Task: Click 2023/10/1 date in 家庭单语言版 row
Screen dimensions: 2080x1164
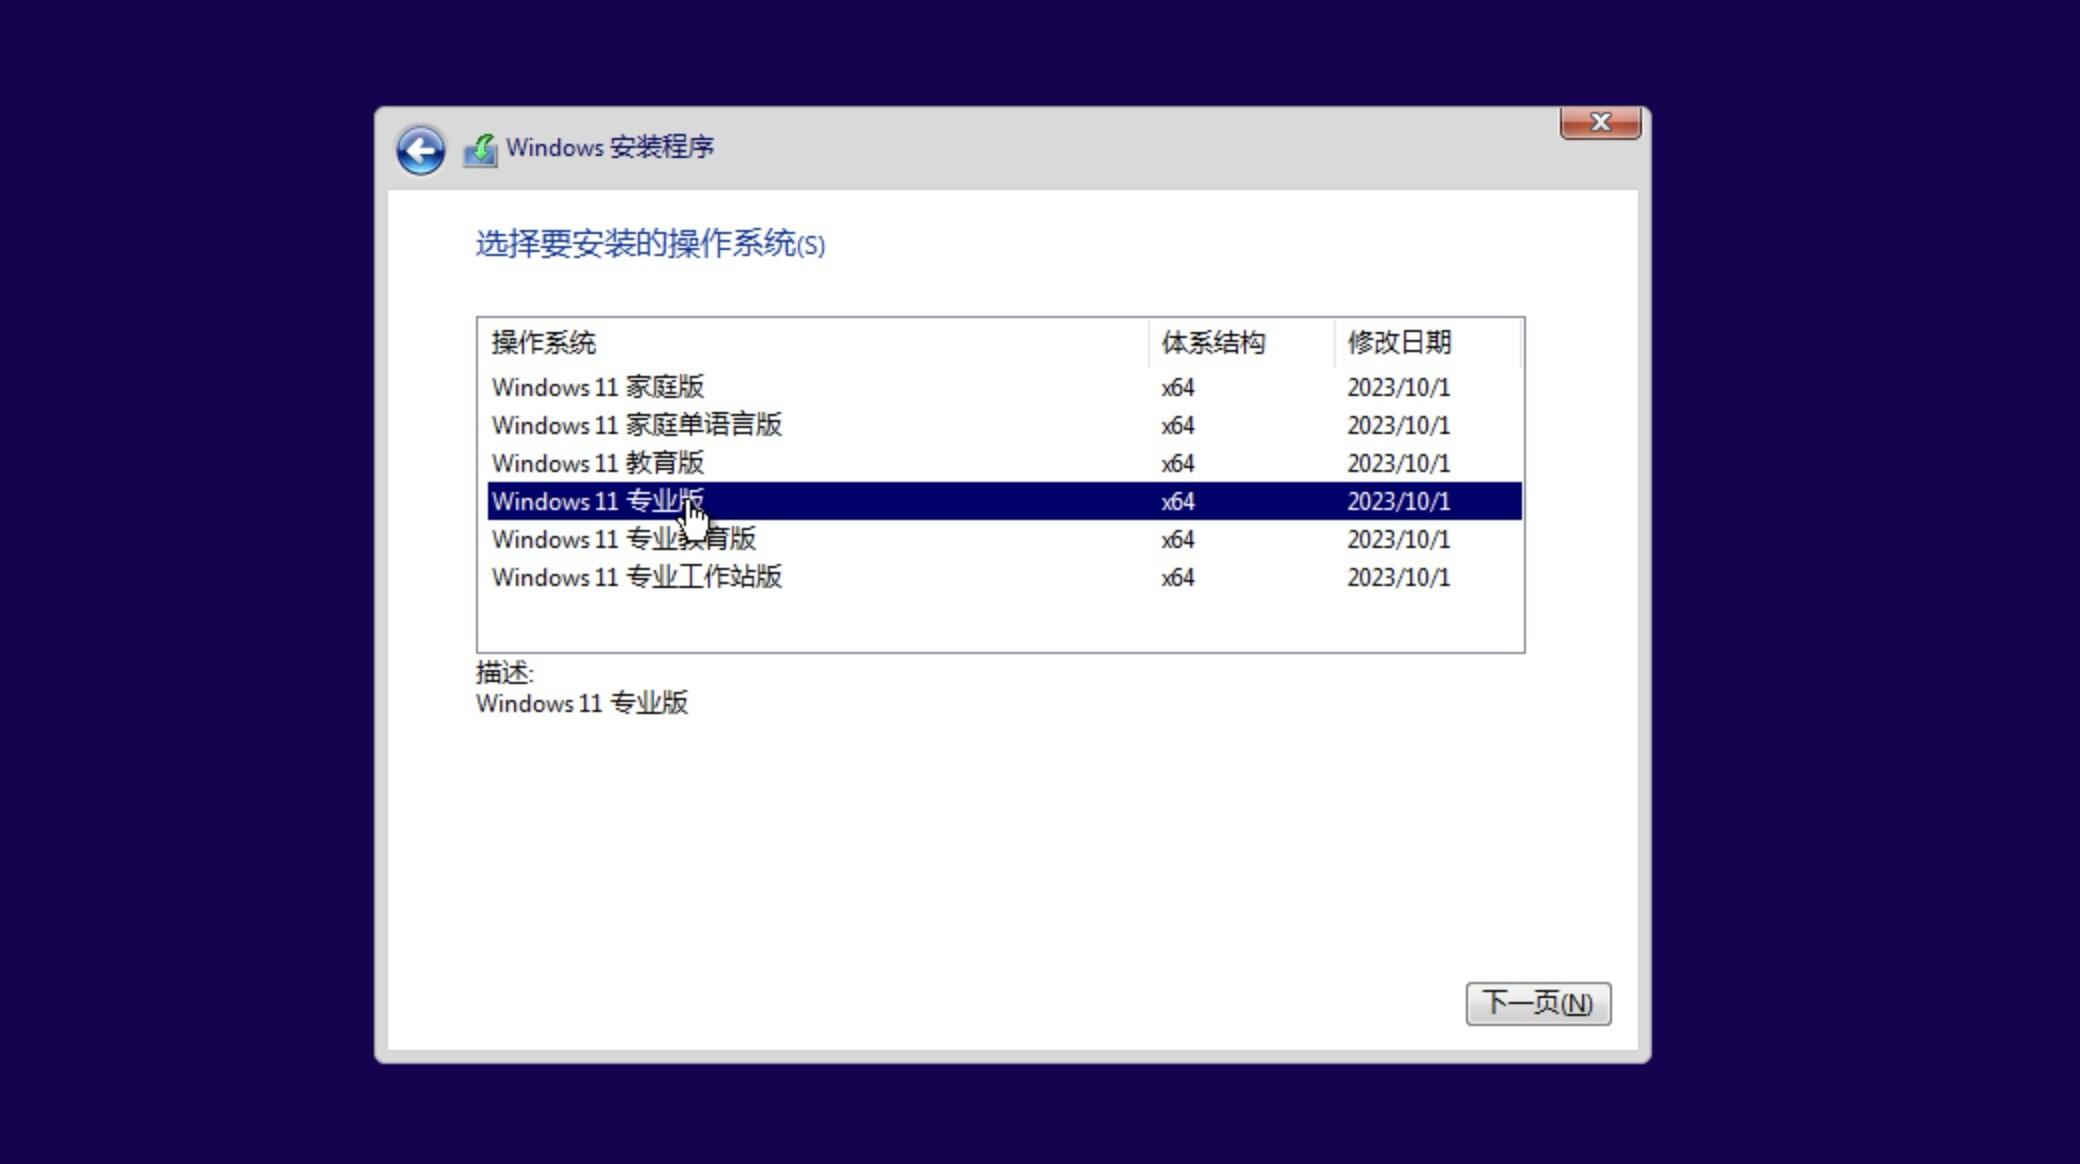Action: point(1398,426)
